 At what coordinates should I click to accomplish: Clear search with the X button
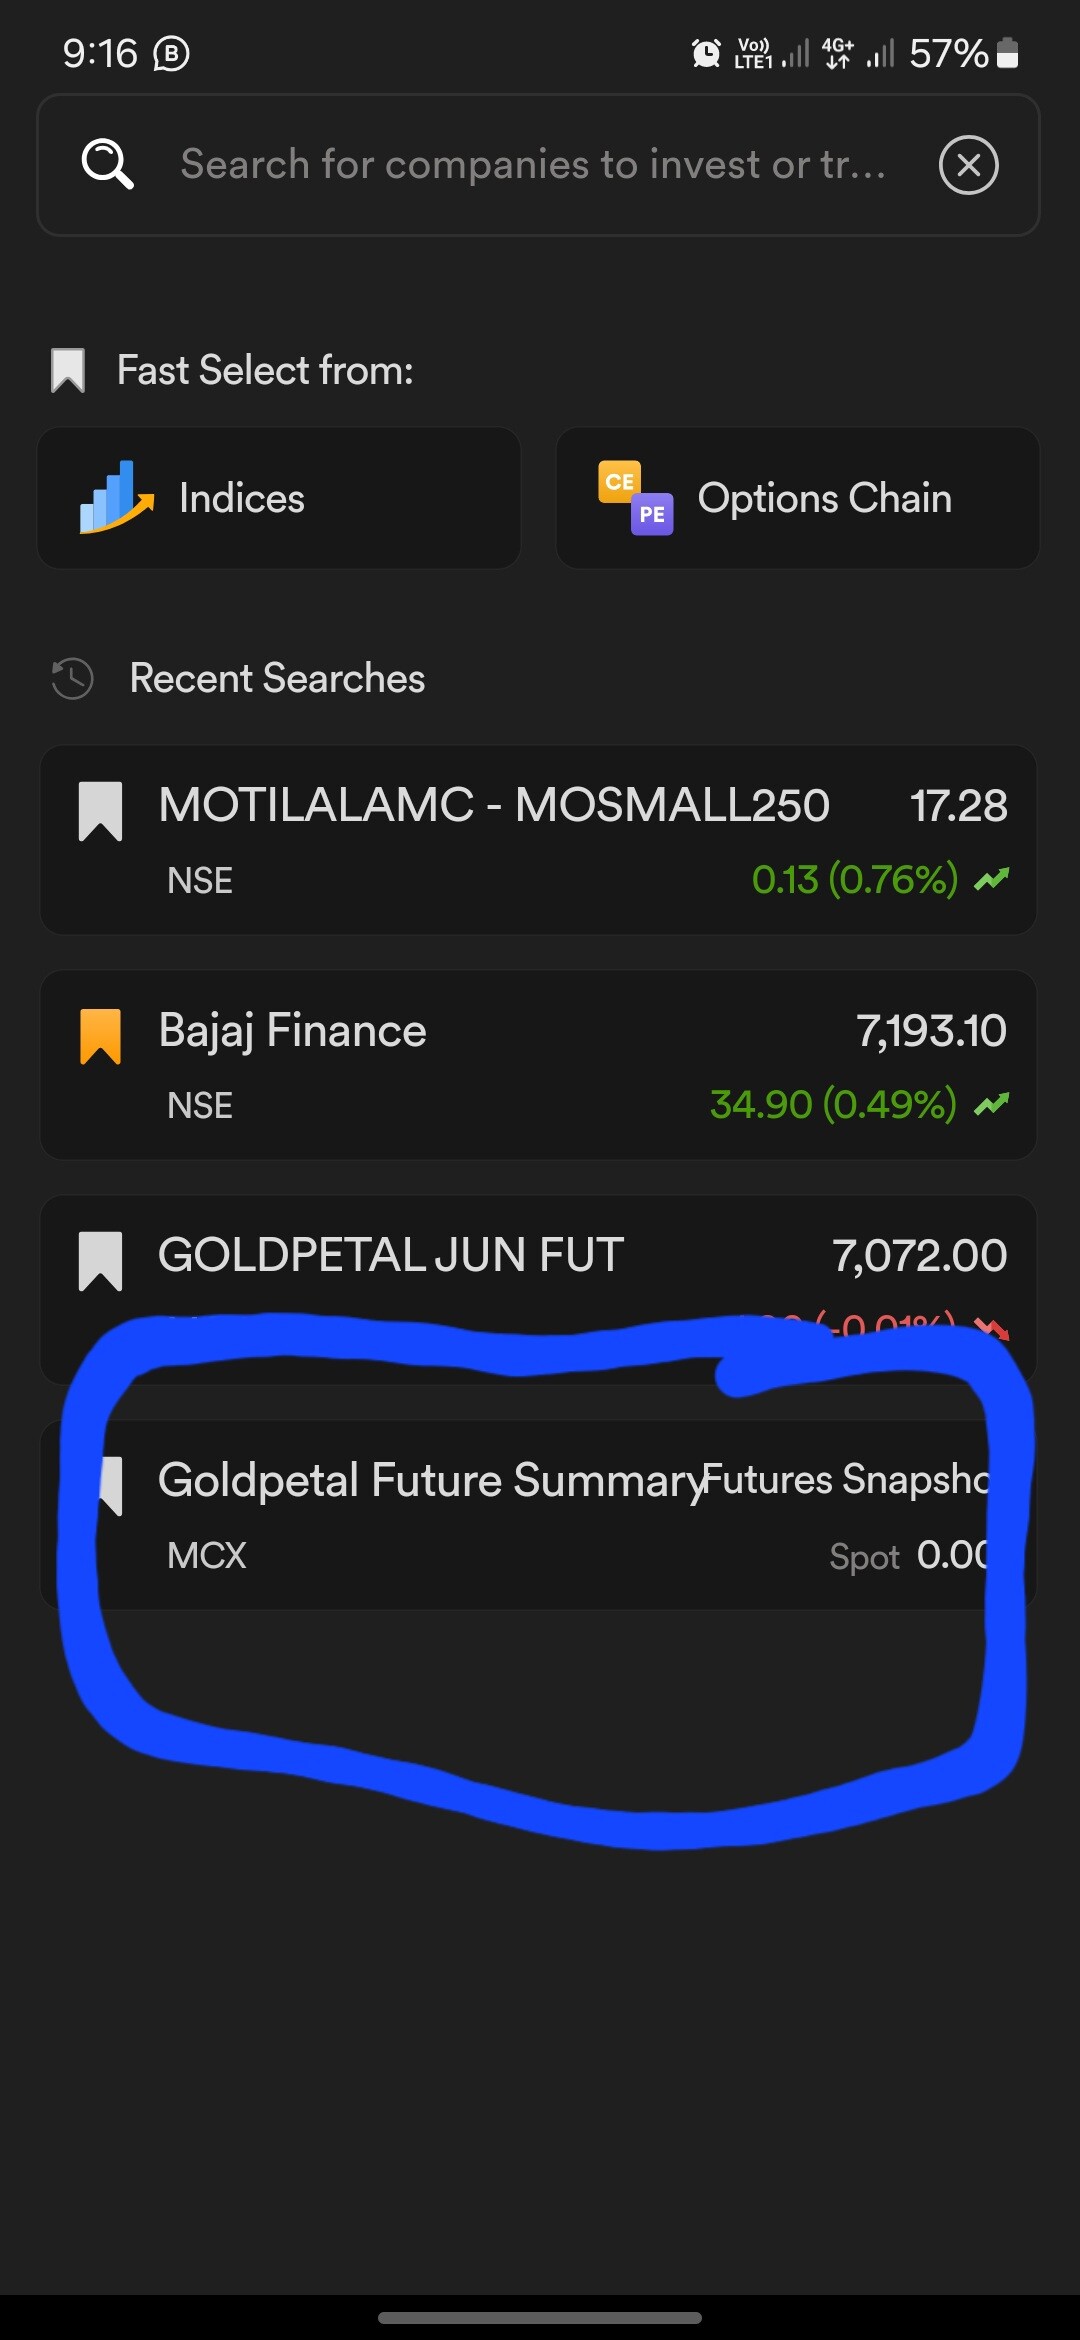(968, 165)
